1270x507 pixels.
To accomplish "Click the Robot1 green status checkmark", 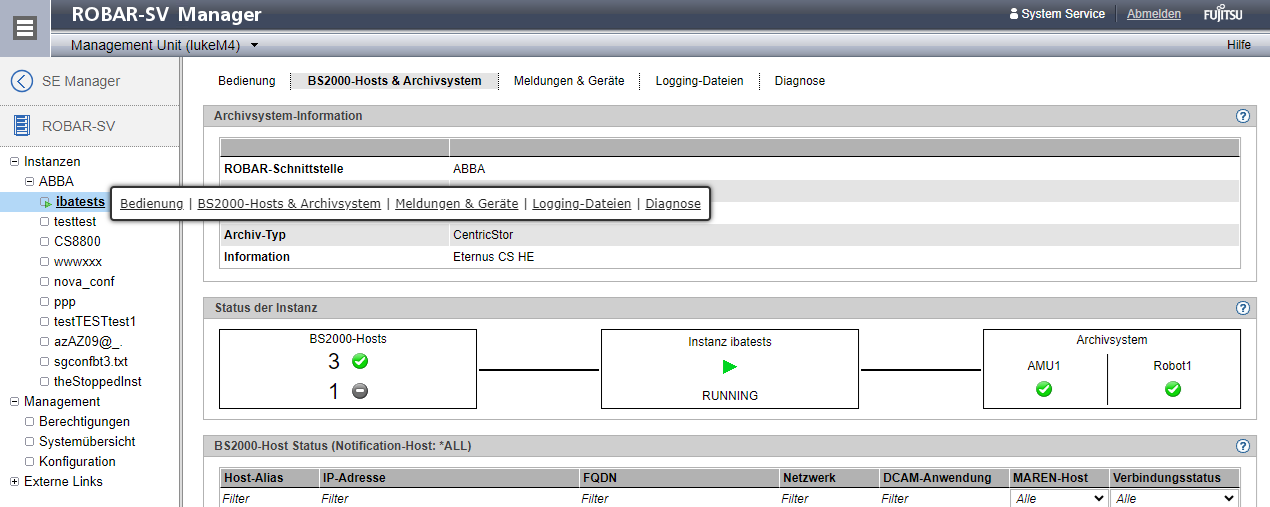I will 1173,389.
